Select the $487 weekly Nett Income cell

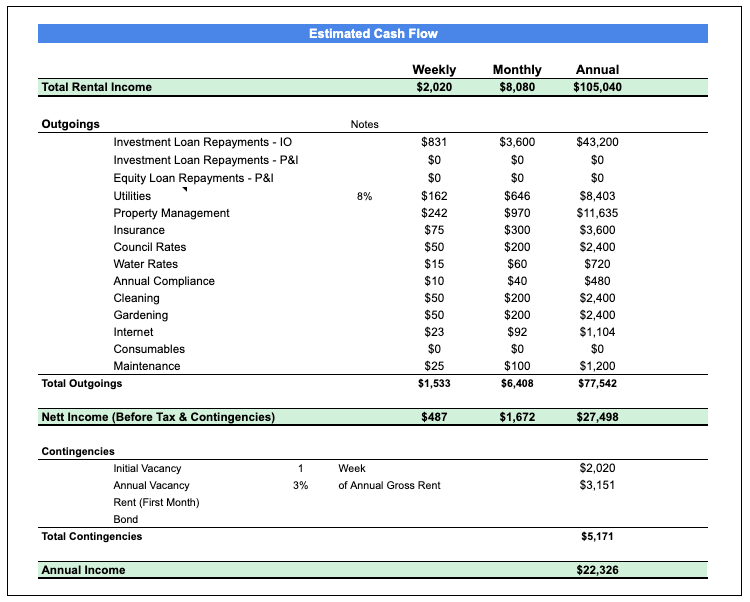point(434,417)
